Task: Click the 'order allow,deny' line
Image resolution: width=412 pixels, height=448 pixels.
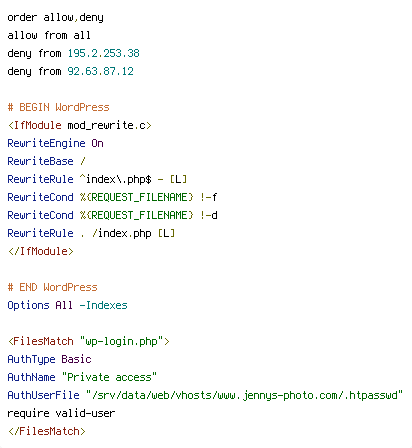Action: coord(55,17)
